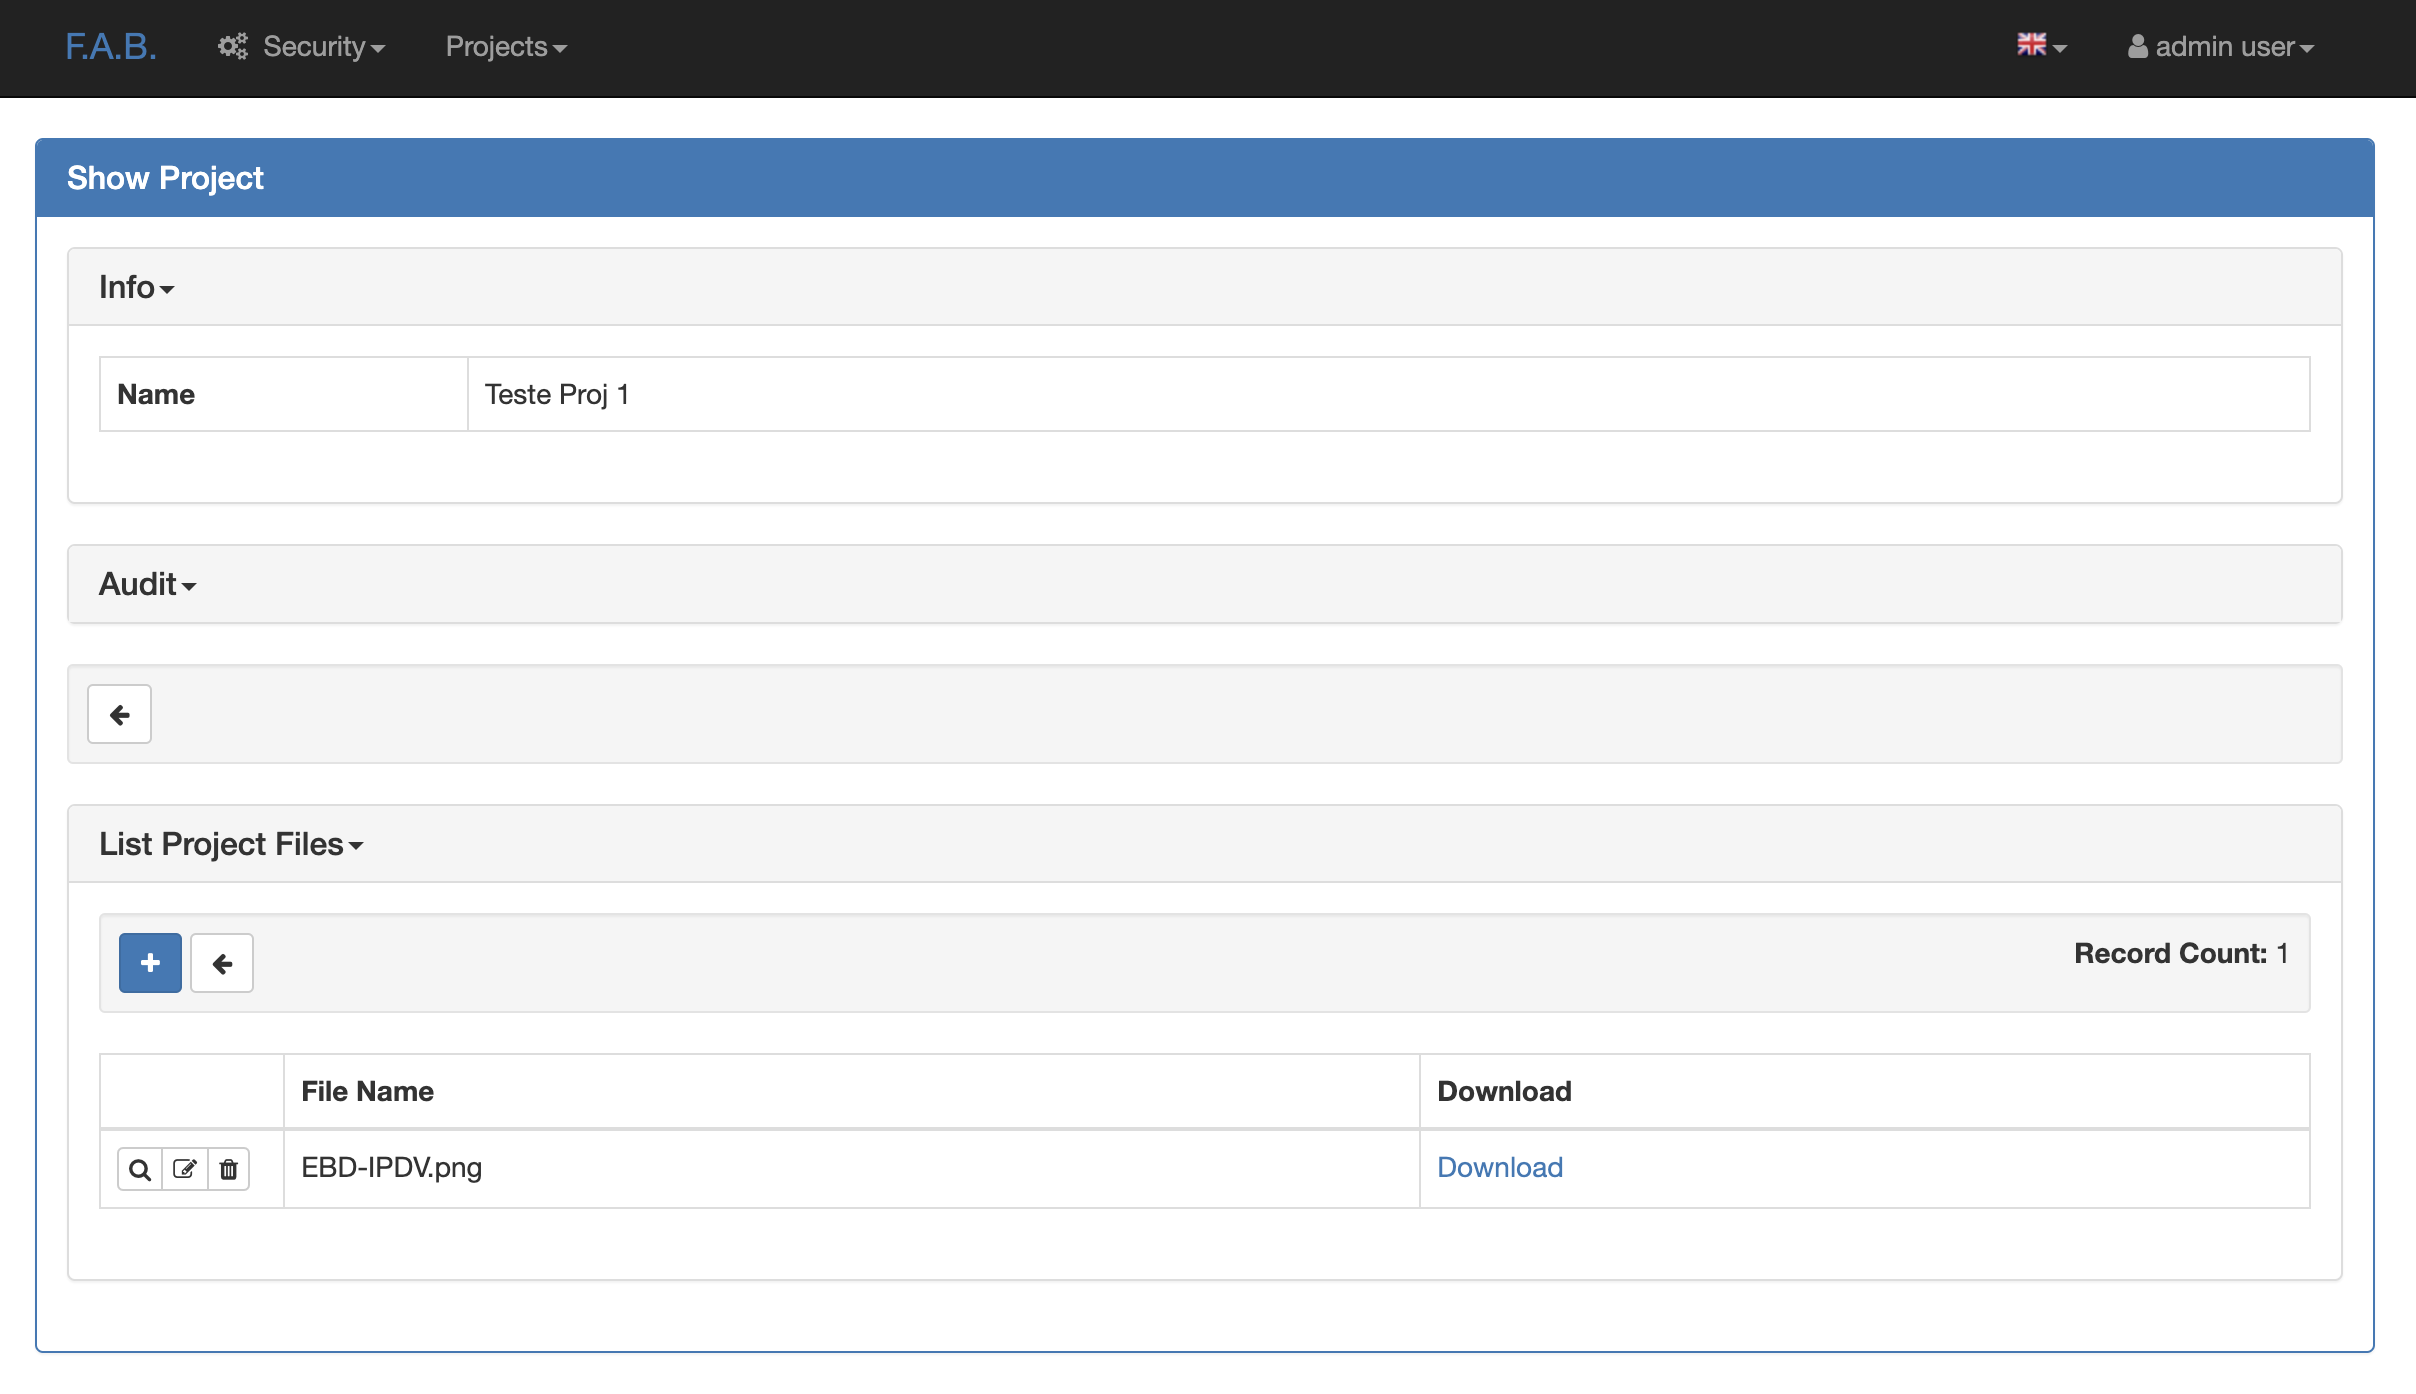This screenshot has height=1394, width=2416.
Task: Open the Security menu
Action: point(314,46)
